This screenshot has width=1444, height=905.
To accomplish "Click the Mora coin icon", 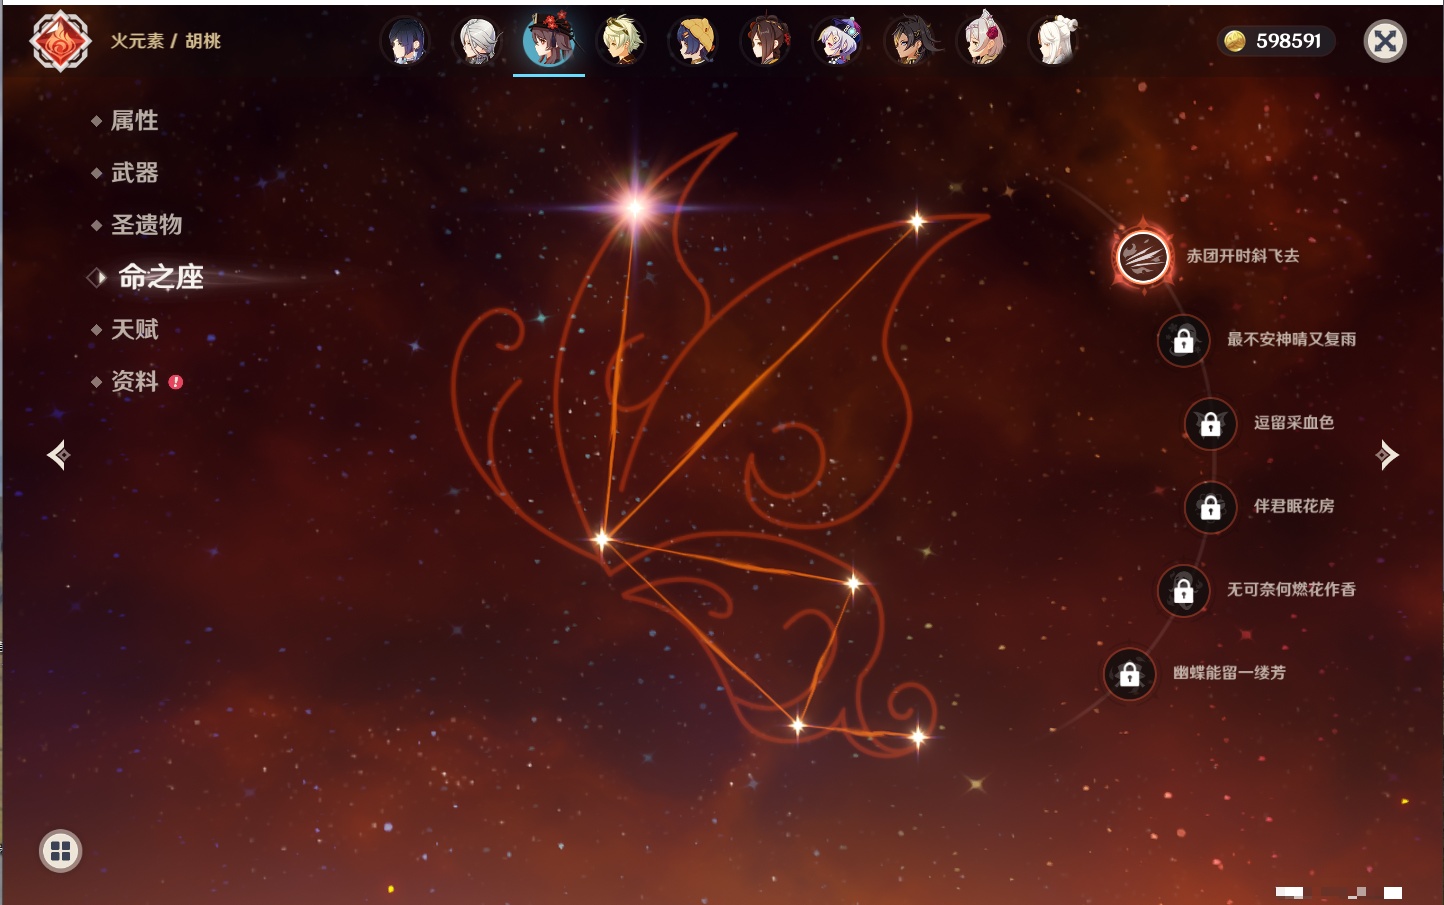I will (x=1235, y=41).
